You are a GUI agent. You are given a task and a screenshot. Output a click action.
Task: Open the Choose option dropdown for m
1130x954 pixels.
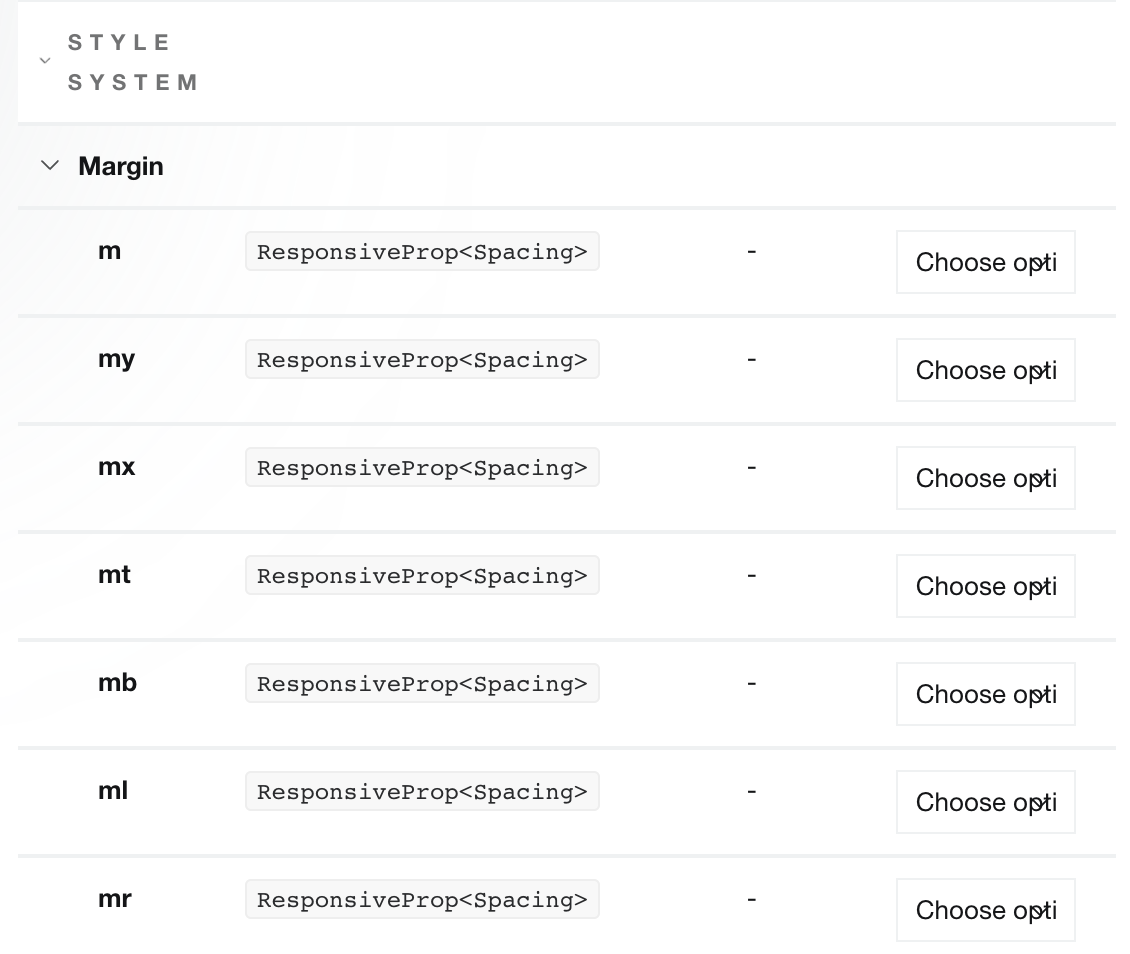[x=985, y=261]
